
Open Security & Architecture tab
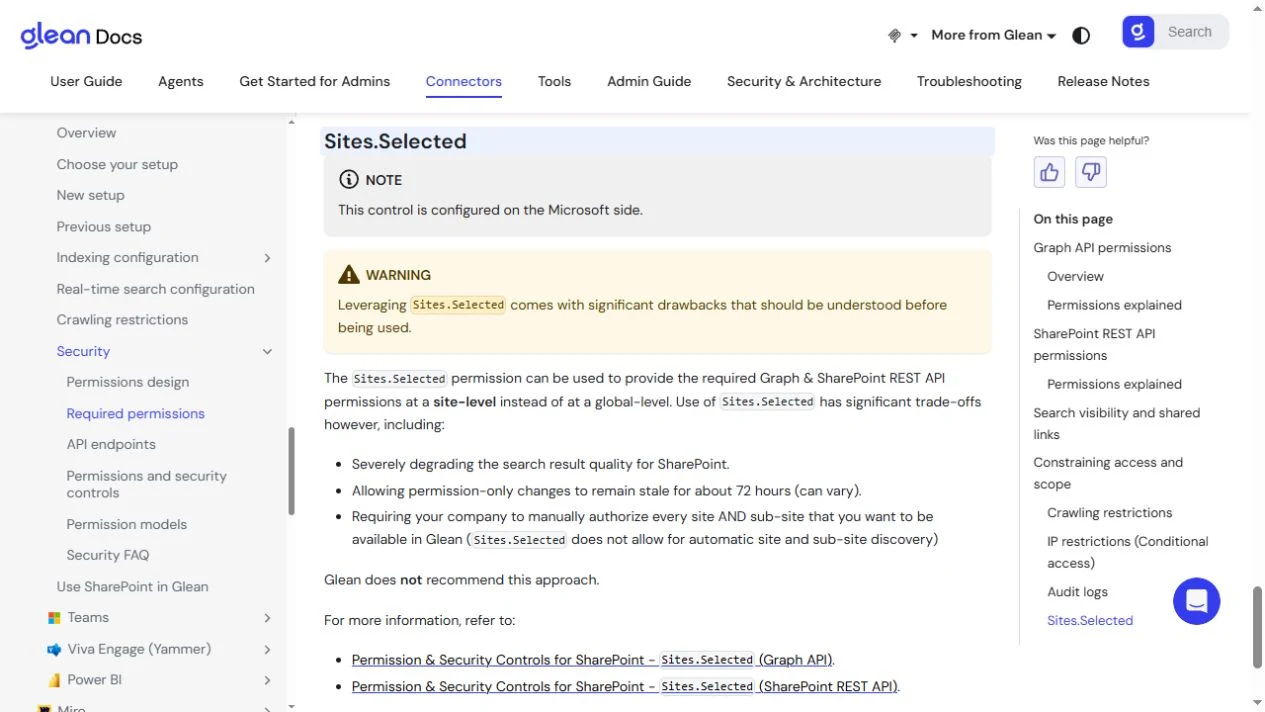click(804, 81)
